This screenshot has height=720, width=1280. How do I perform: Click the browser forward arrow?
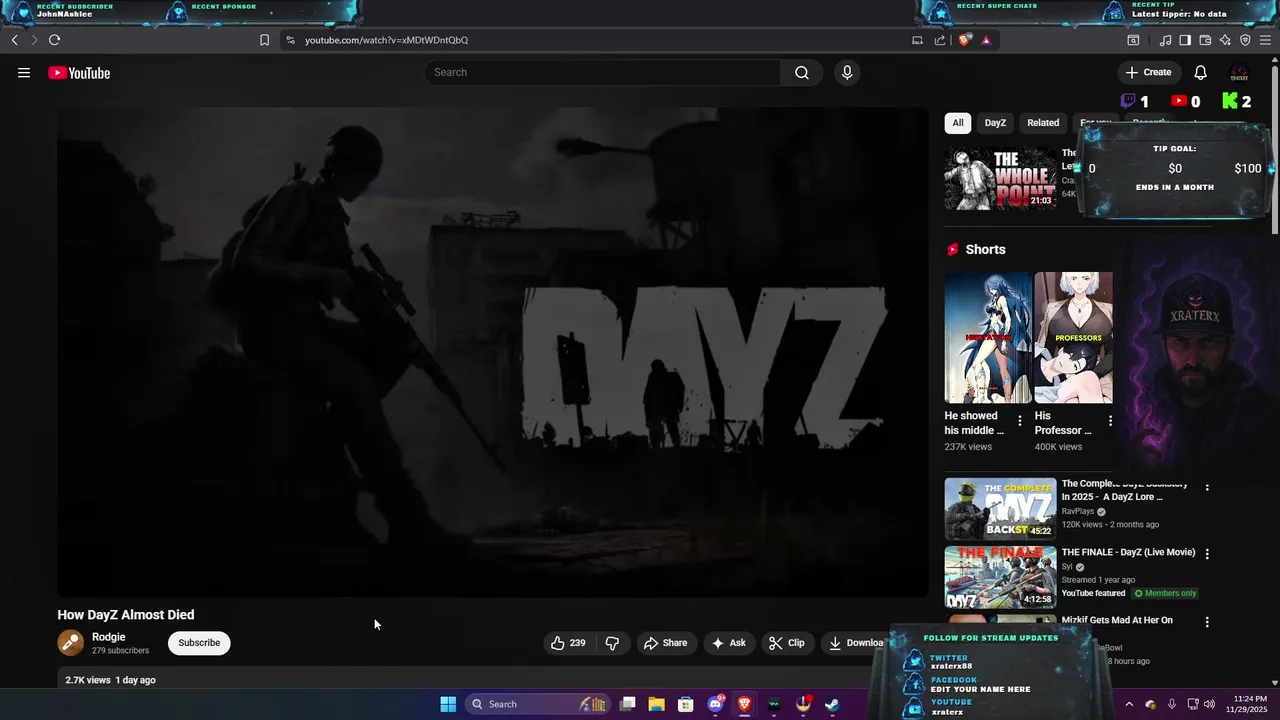coord(33,40)
